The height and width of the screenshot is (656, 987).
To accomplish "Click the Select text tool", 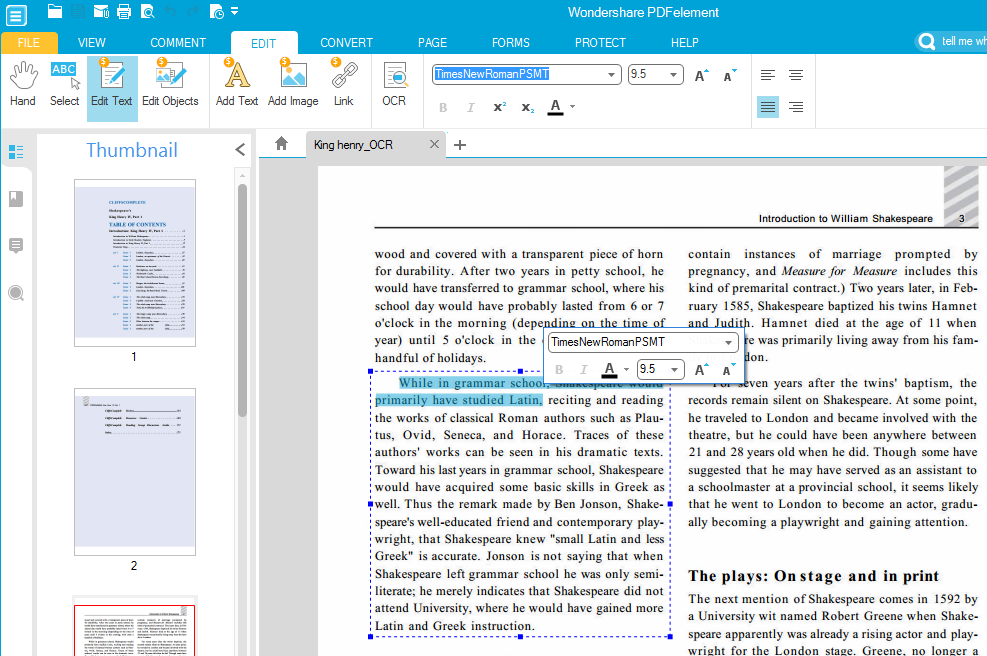I will pos(64,84).
